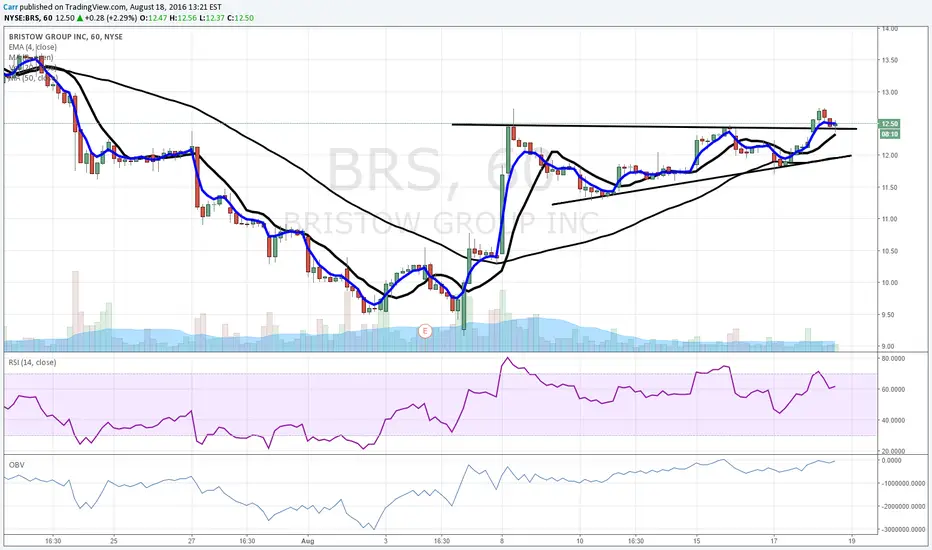Click the RSI 60.0000 axis label
This screenshot has height=550, width=932.
click(x=893, y=389)
